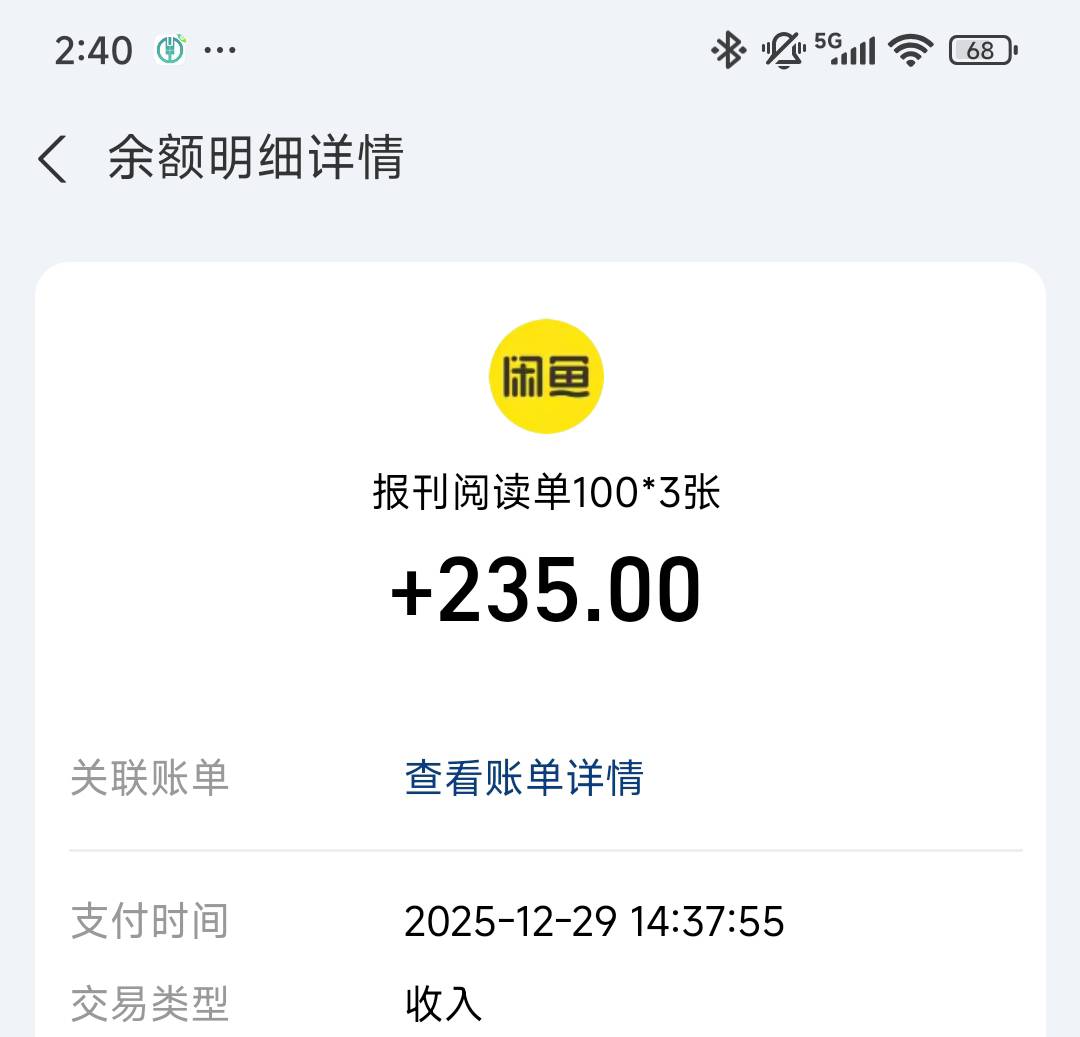Tap the three dots in status bar
This screenshot has height=1037, width=1080.
[220, 49]
